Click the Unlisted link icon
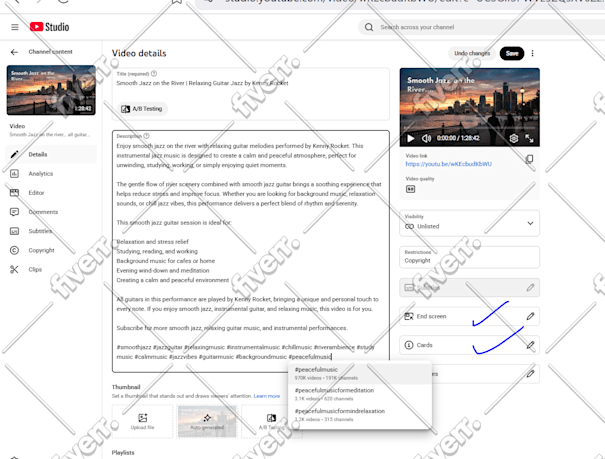This screenshot has width=605, height=459. 409,226
